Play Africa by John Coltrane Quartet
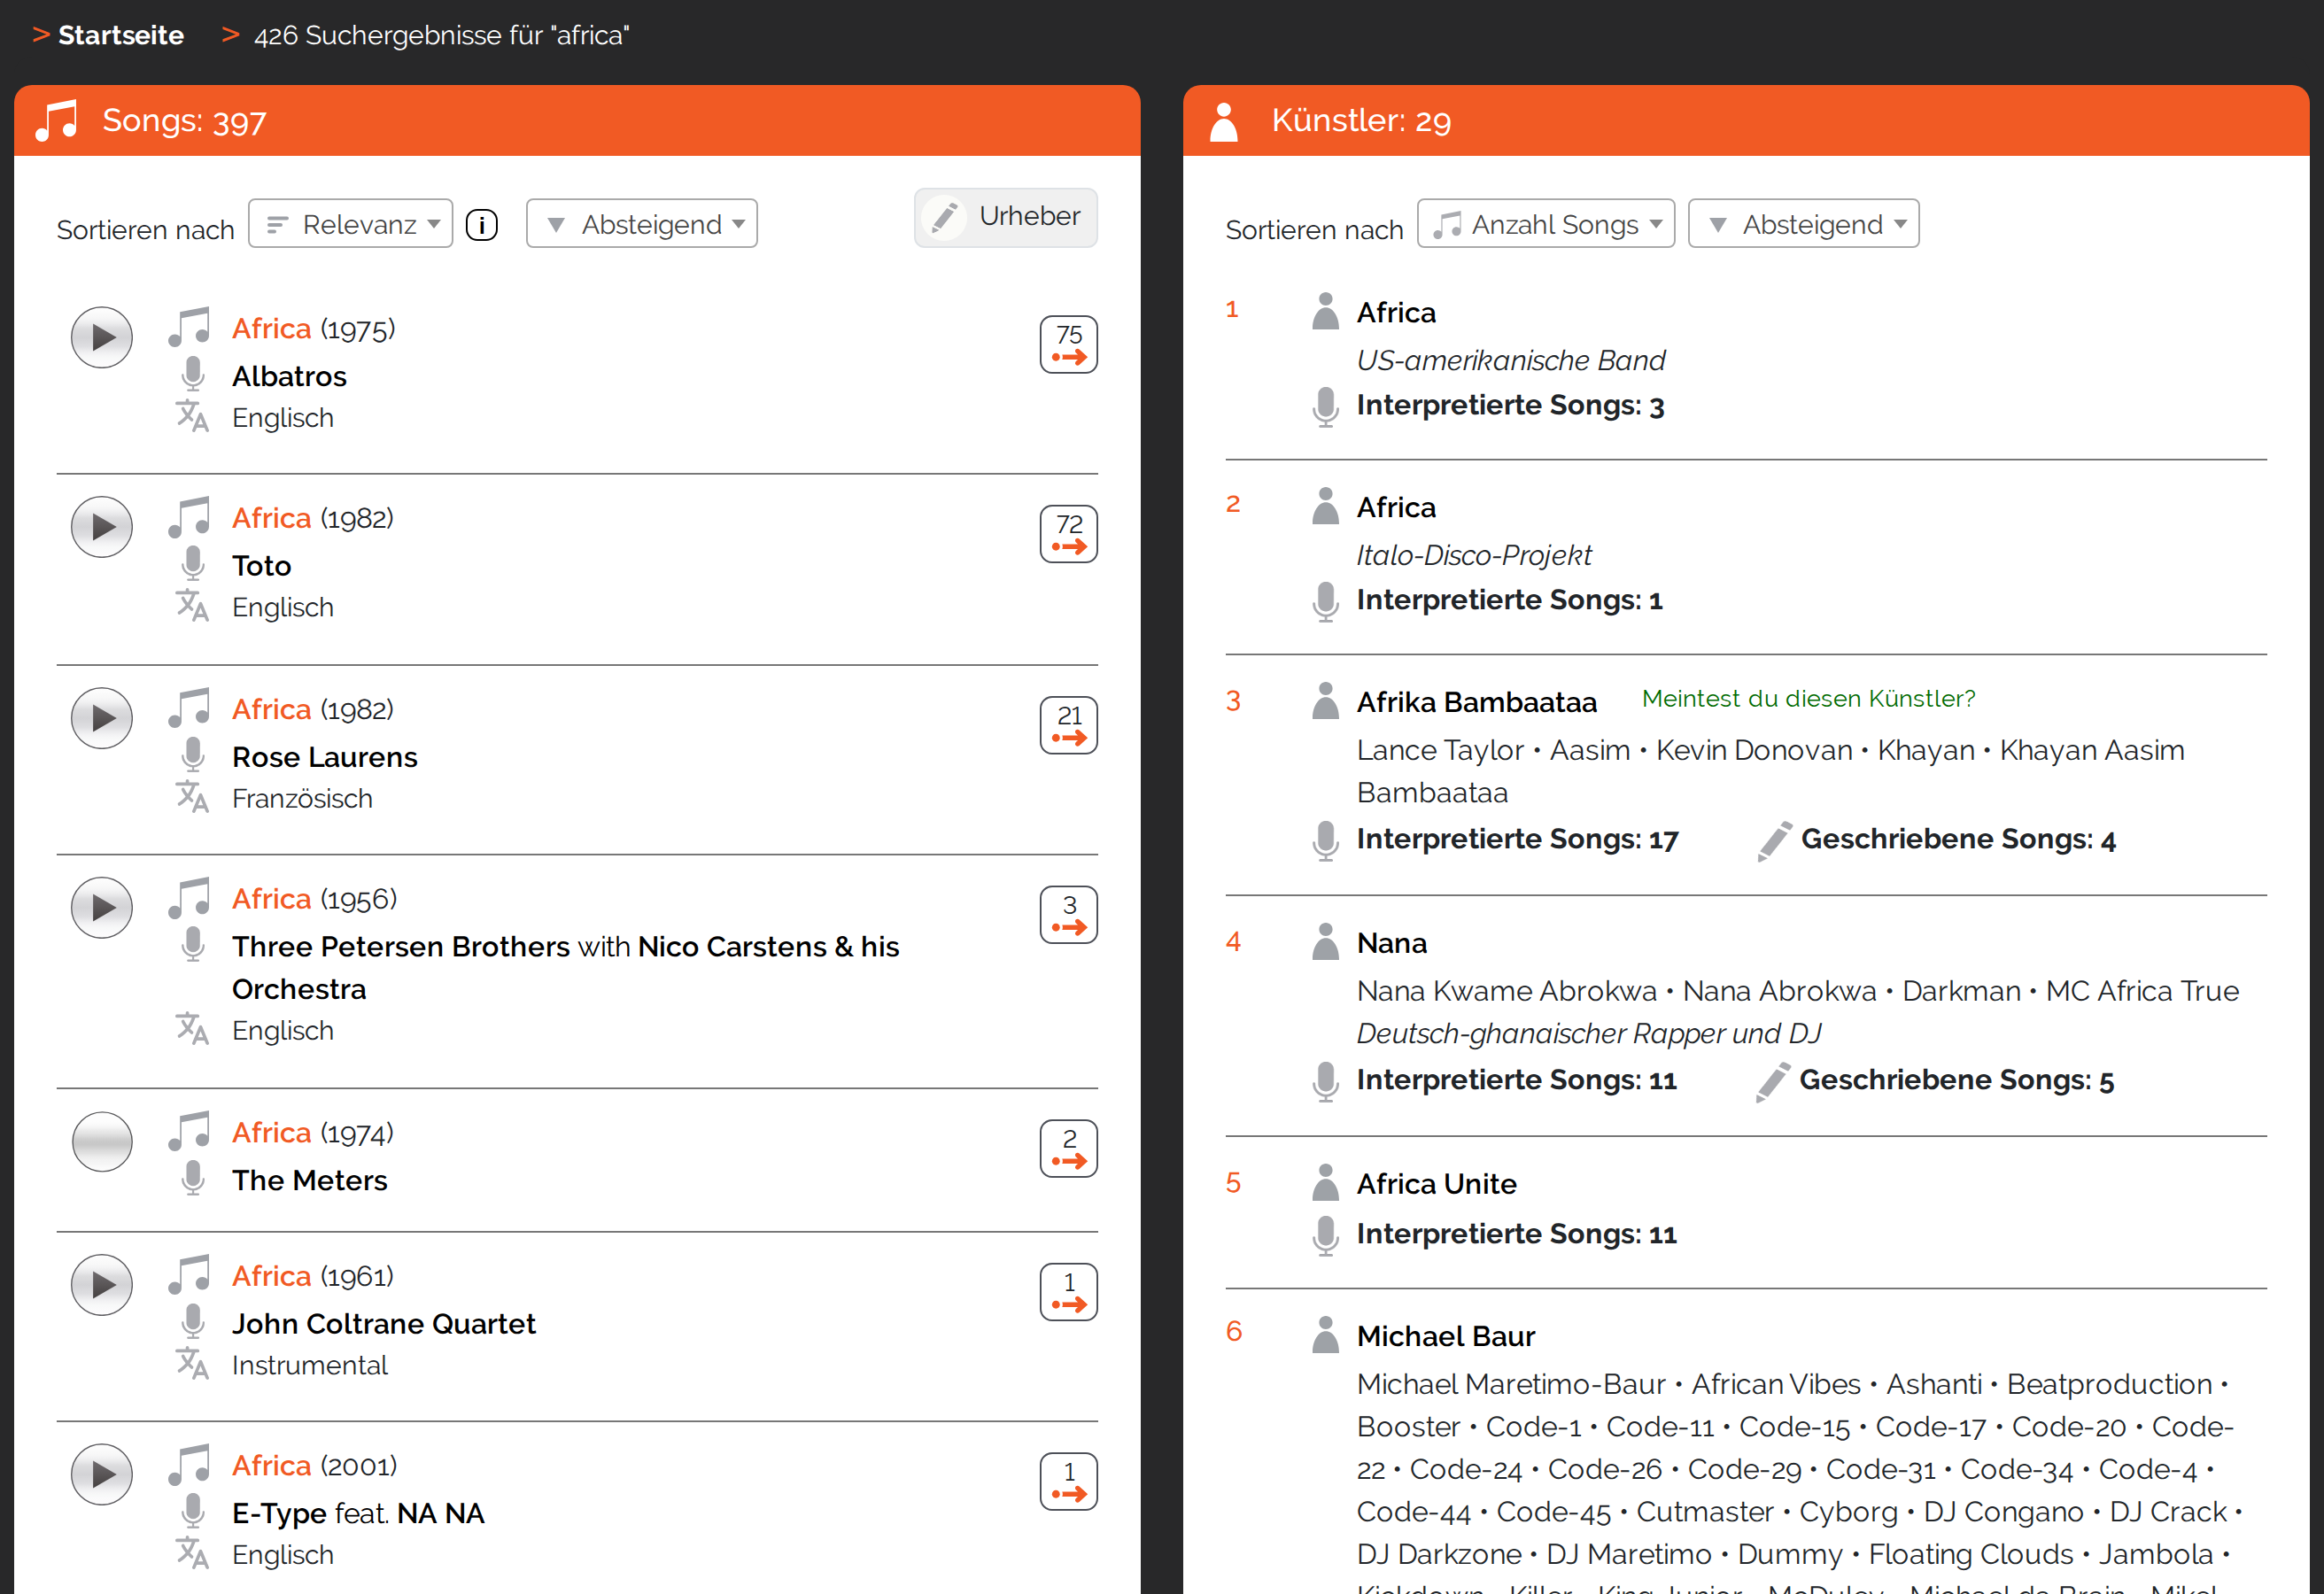The image size is (2324, 1594). coord(102,1285)
